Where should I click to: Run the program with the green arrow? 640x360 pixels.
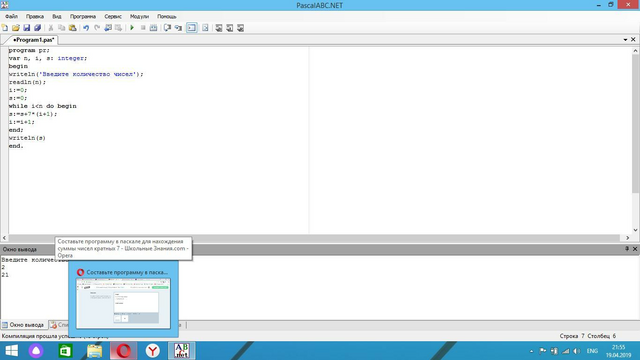132,28
